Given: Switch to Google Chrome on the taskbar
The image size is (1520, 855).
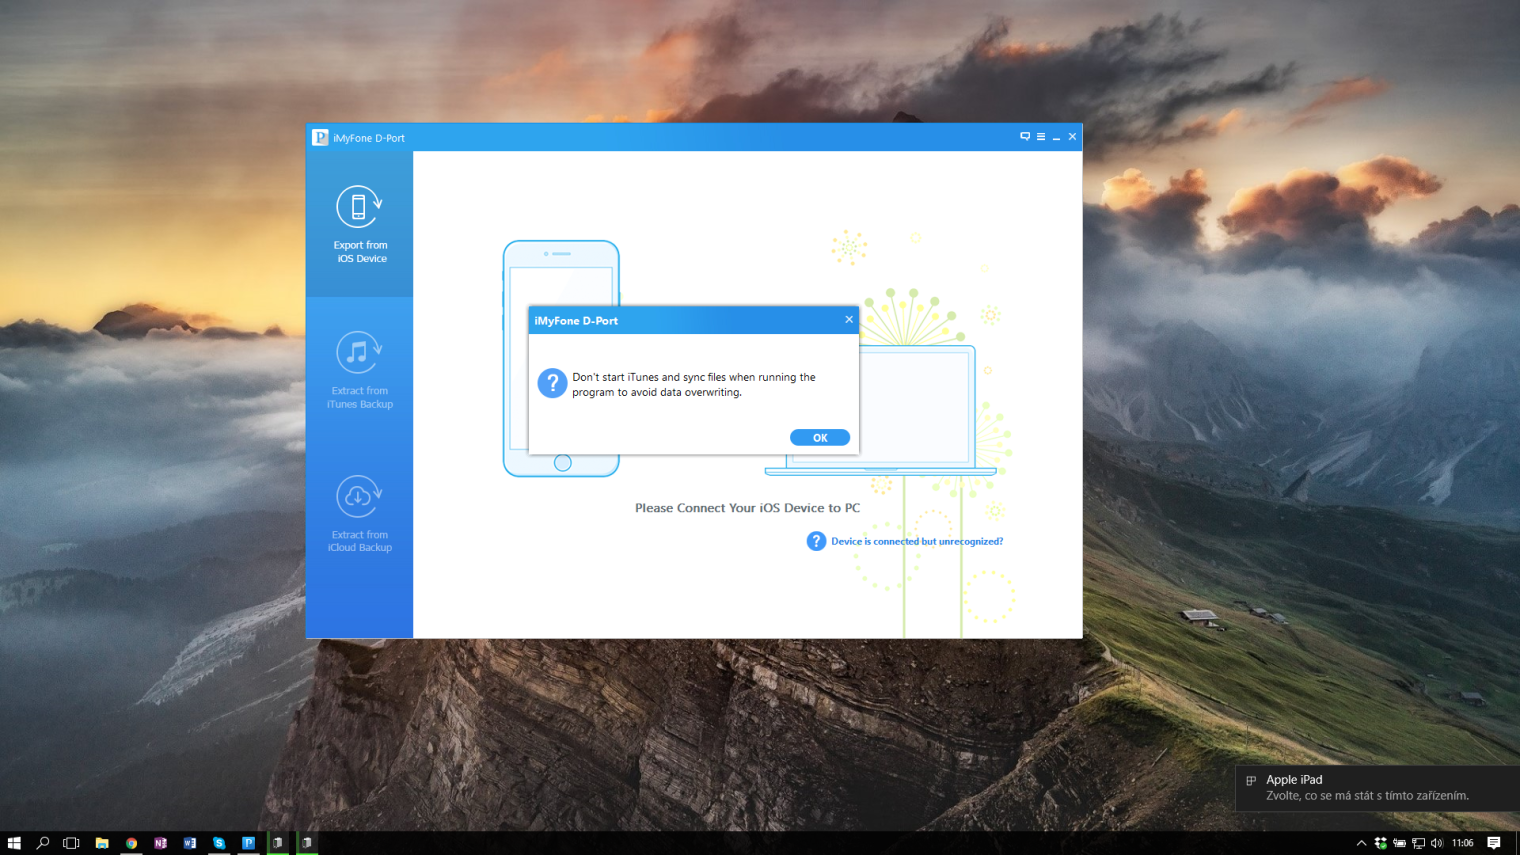Looking at the screenshot, I should click(131, 843).
